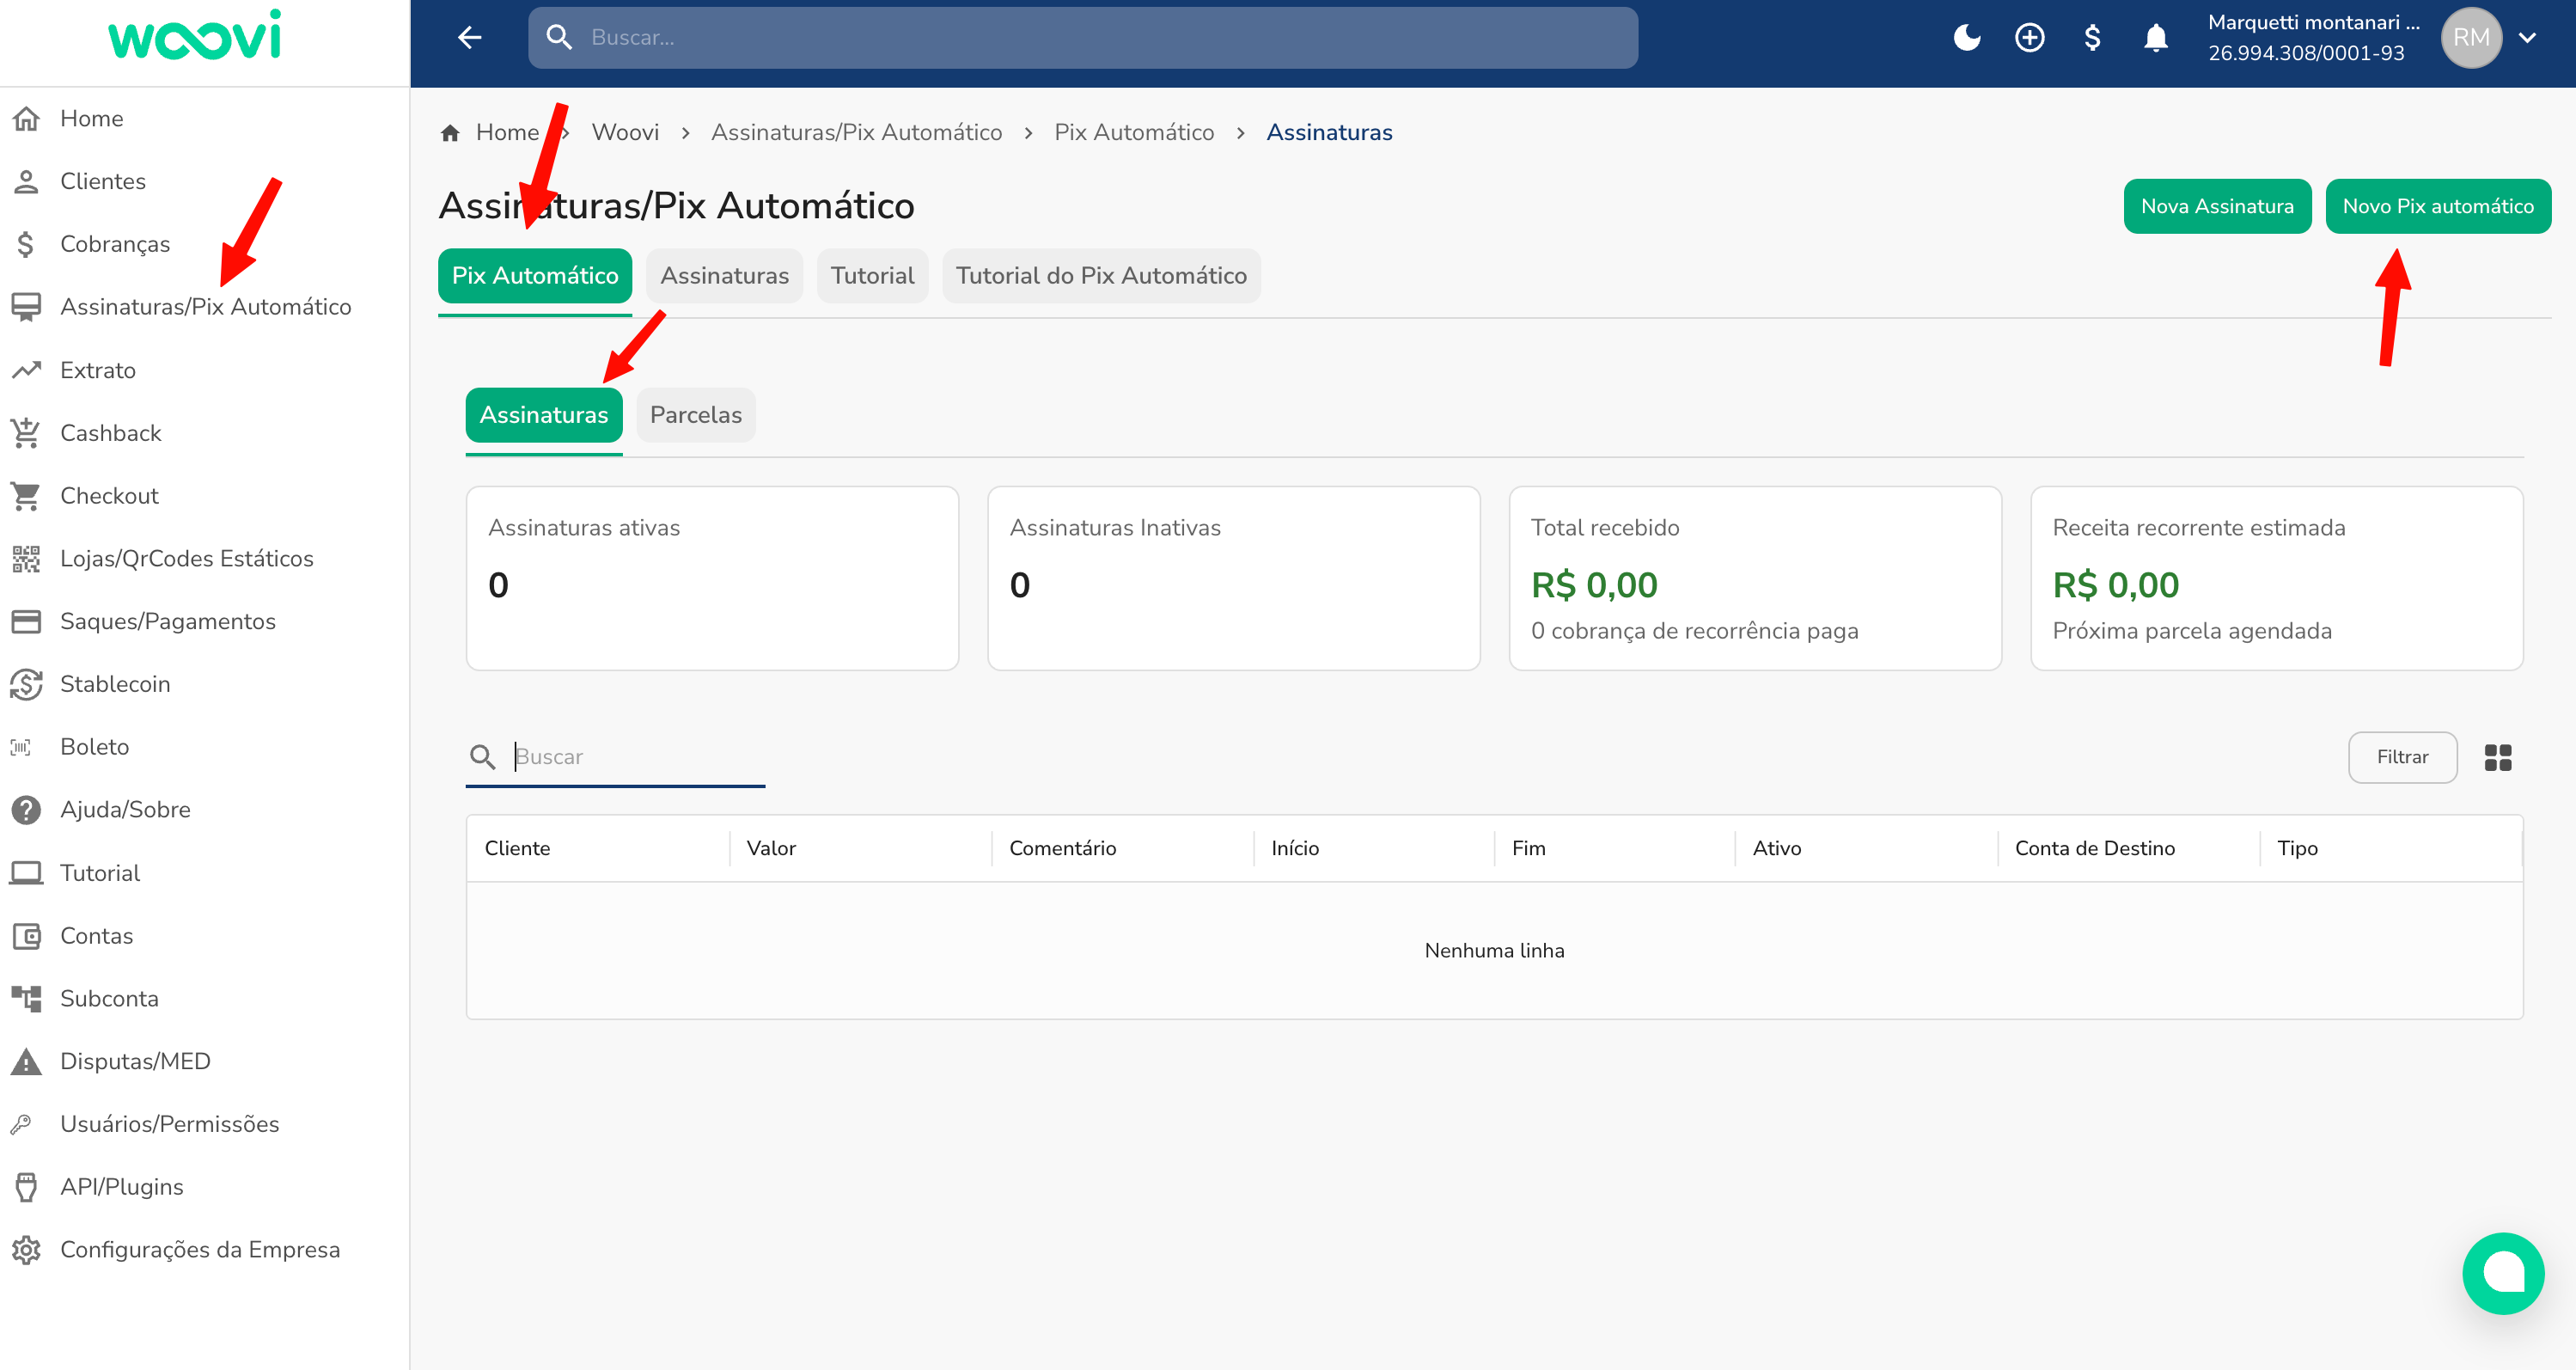Click Checkout shopping cart icon
Image resolution: width=2576 pixels, height=1370 pixels.
[x=26, y=496]
